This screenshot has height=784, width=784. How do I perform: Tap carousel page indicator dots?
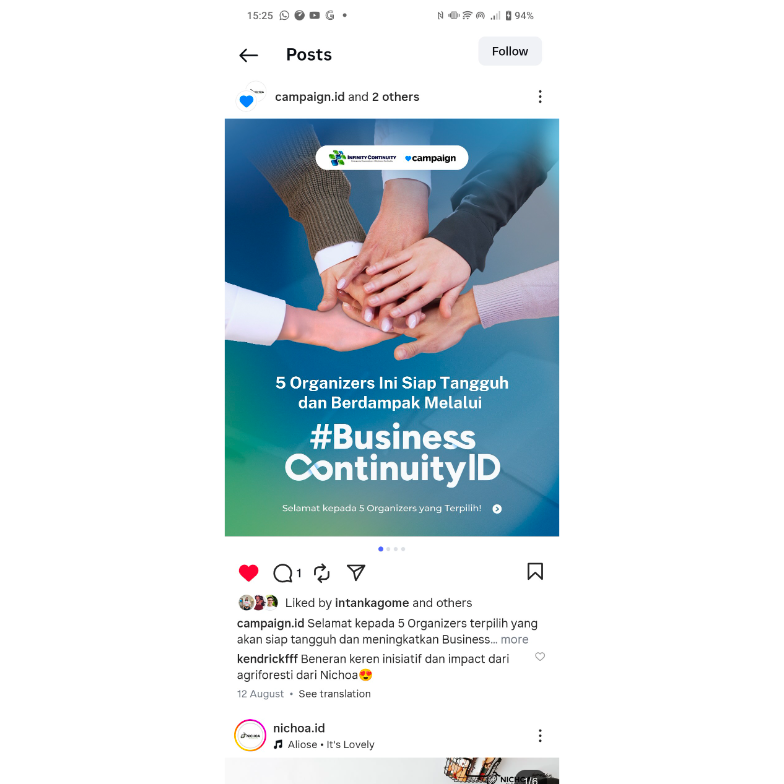[392, 549]
